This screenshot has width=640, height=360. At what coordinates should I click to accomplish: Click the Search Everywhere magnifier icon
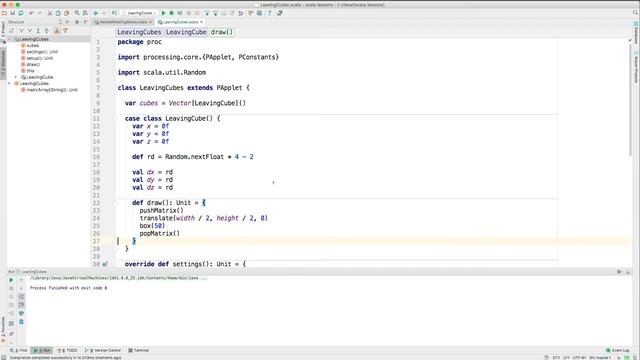[x=635, y=13]
